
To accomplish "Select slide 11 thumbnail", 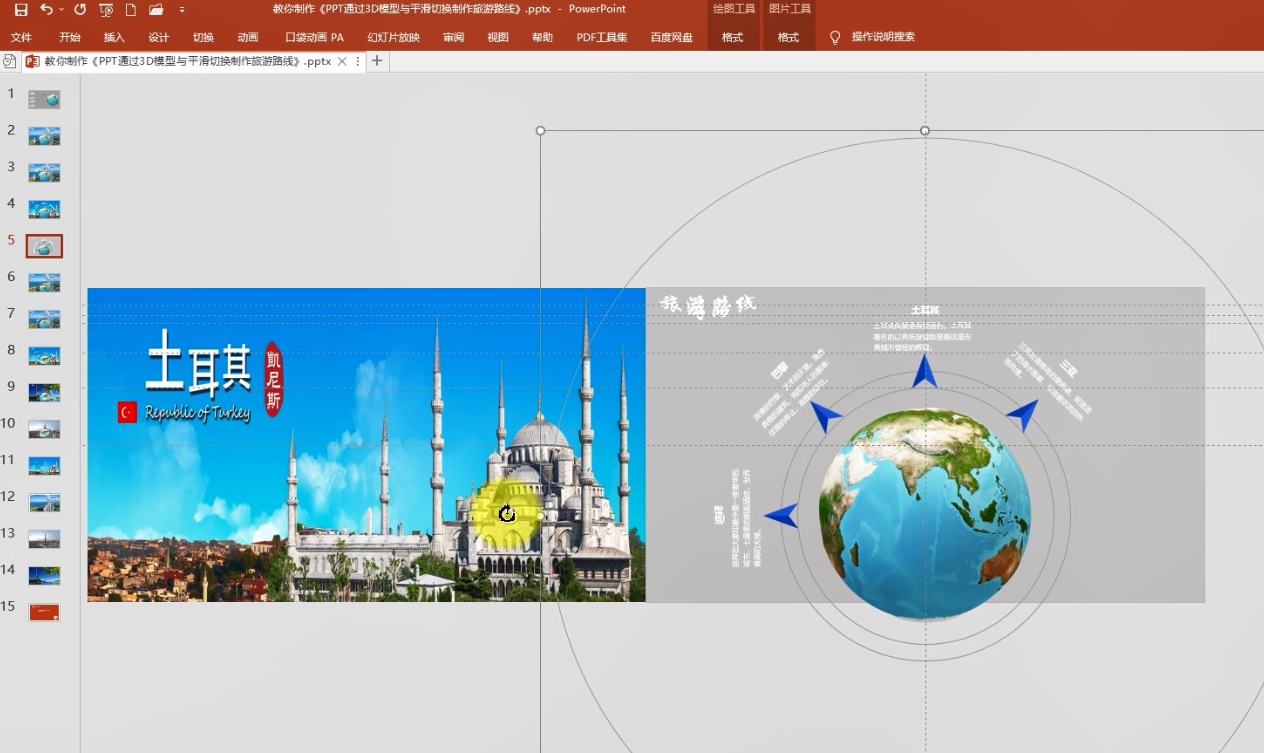I will tap(44, 466).
